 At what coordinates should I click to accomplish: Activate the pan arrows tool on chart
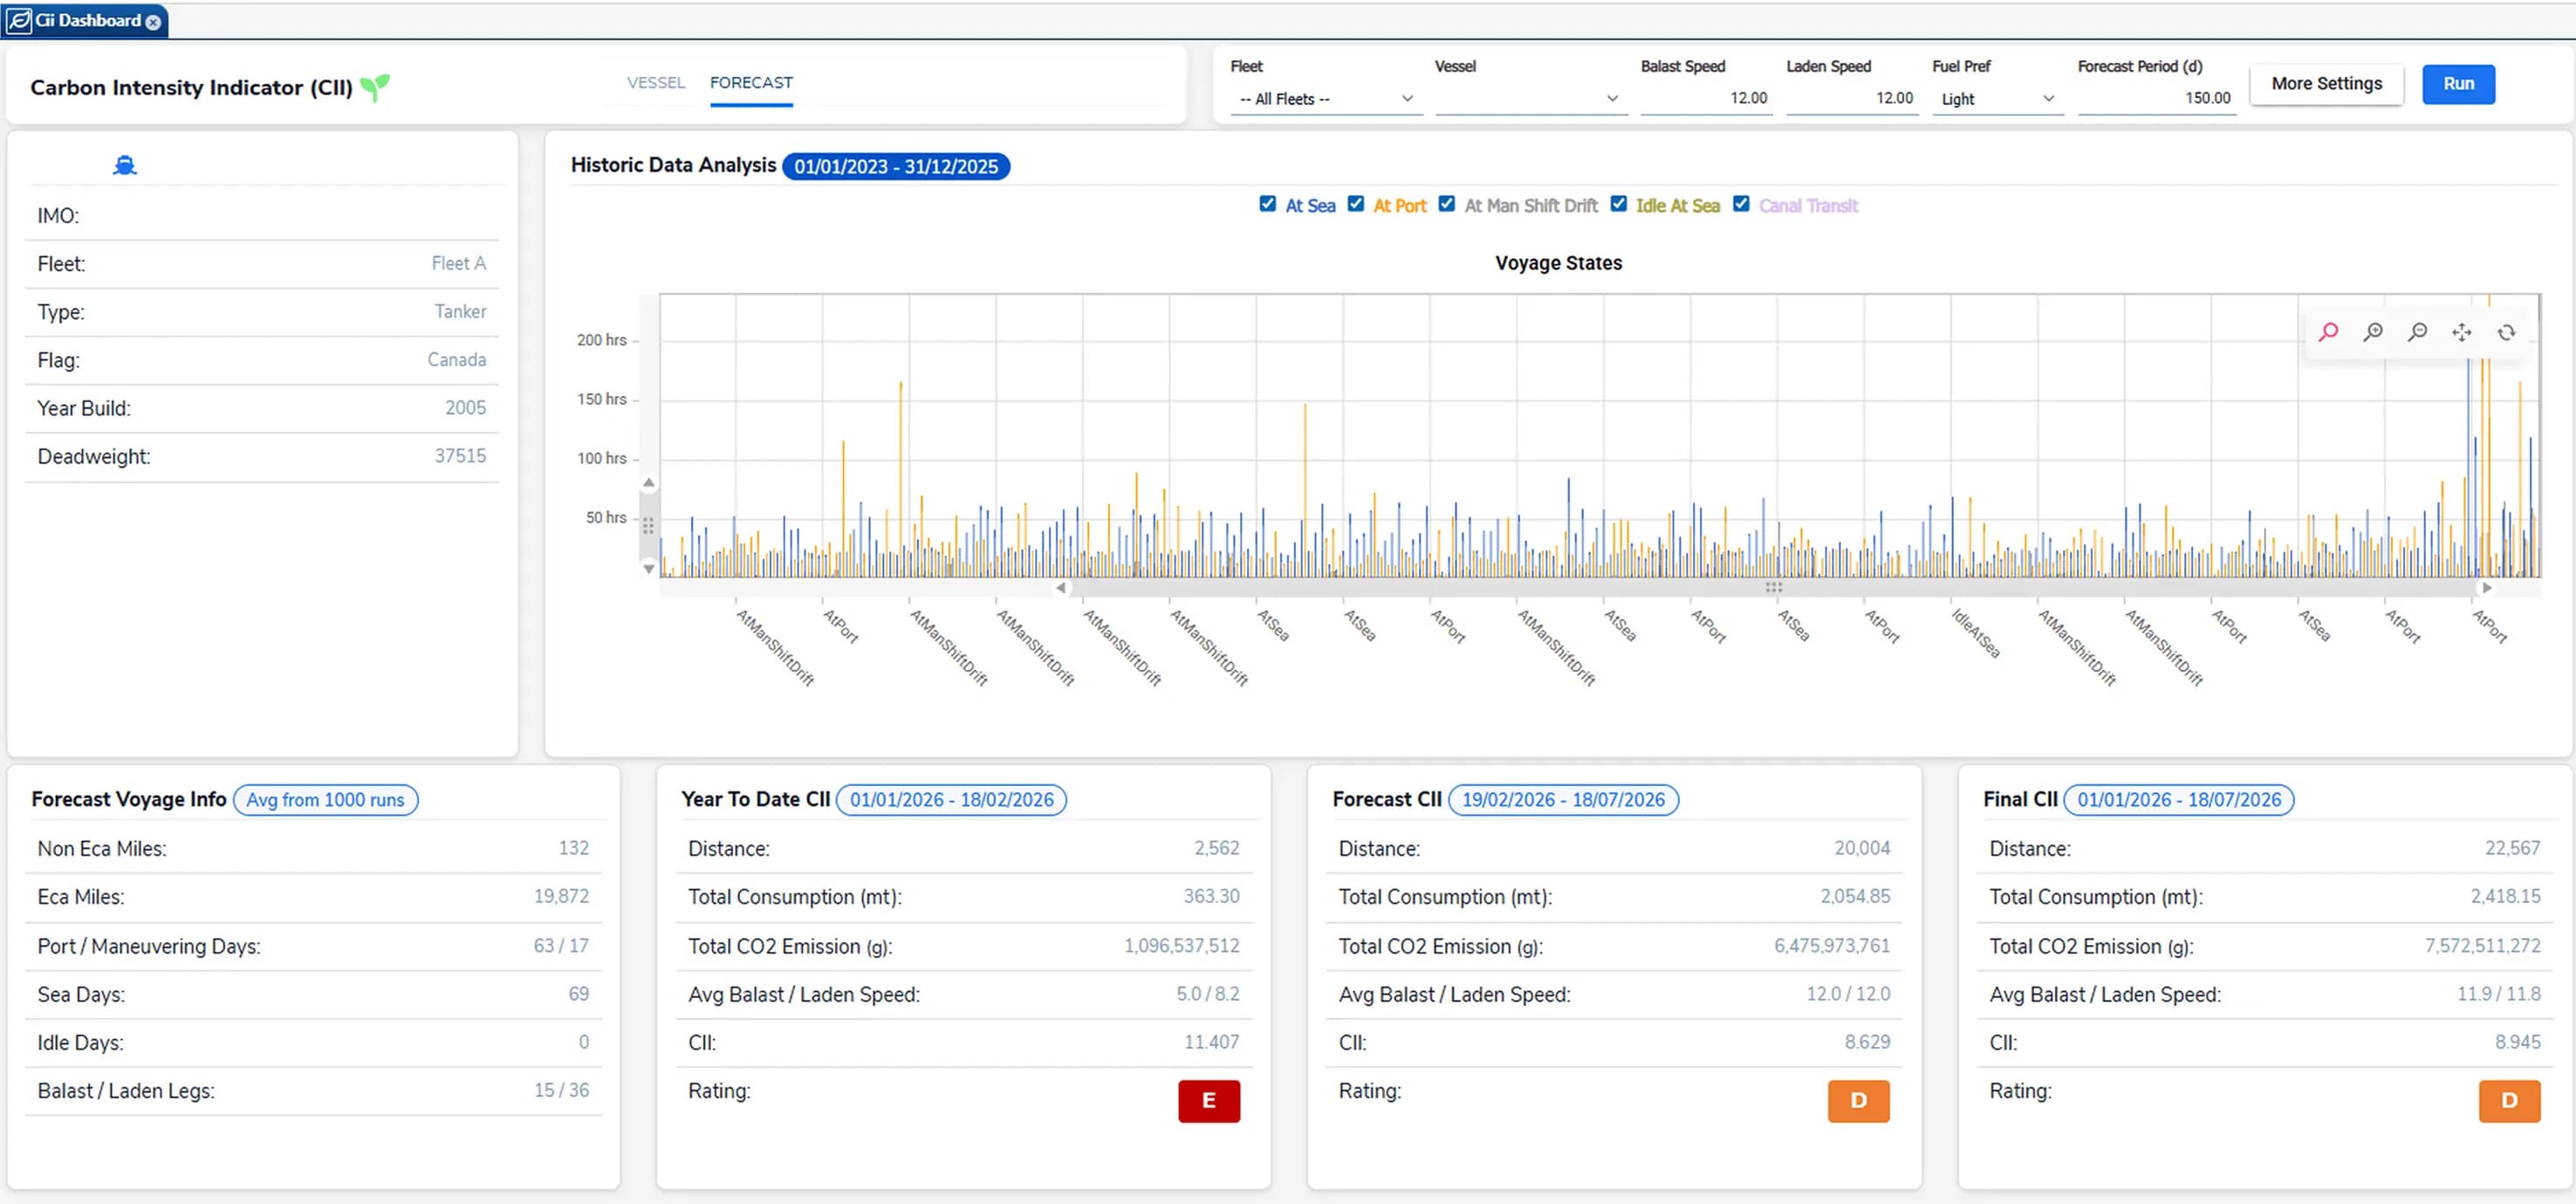2461,332
